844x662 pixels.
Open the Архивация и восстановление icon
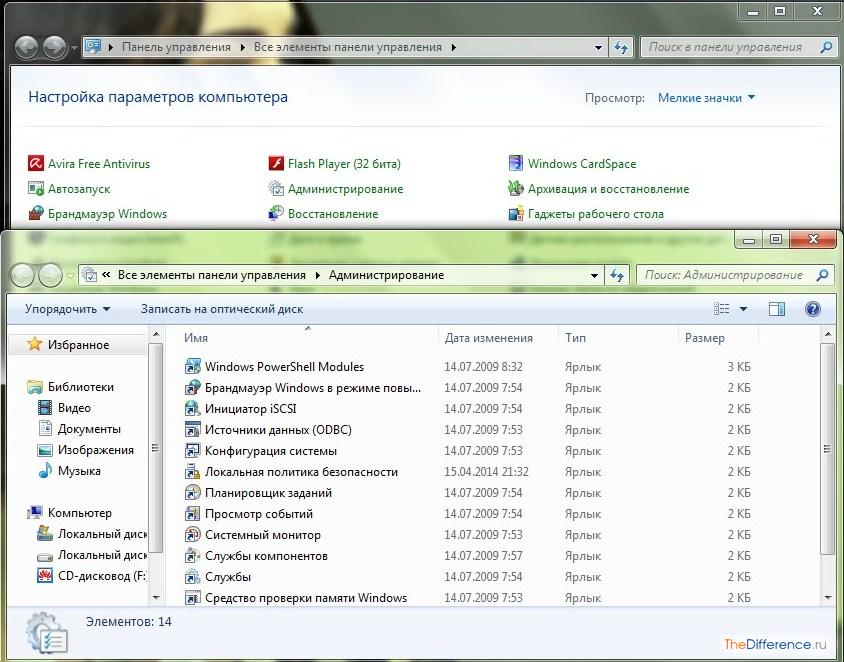coord(516,188)
